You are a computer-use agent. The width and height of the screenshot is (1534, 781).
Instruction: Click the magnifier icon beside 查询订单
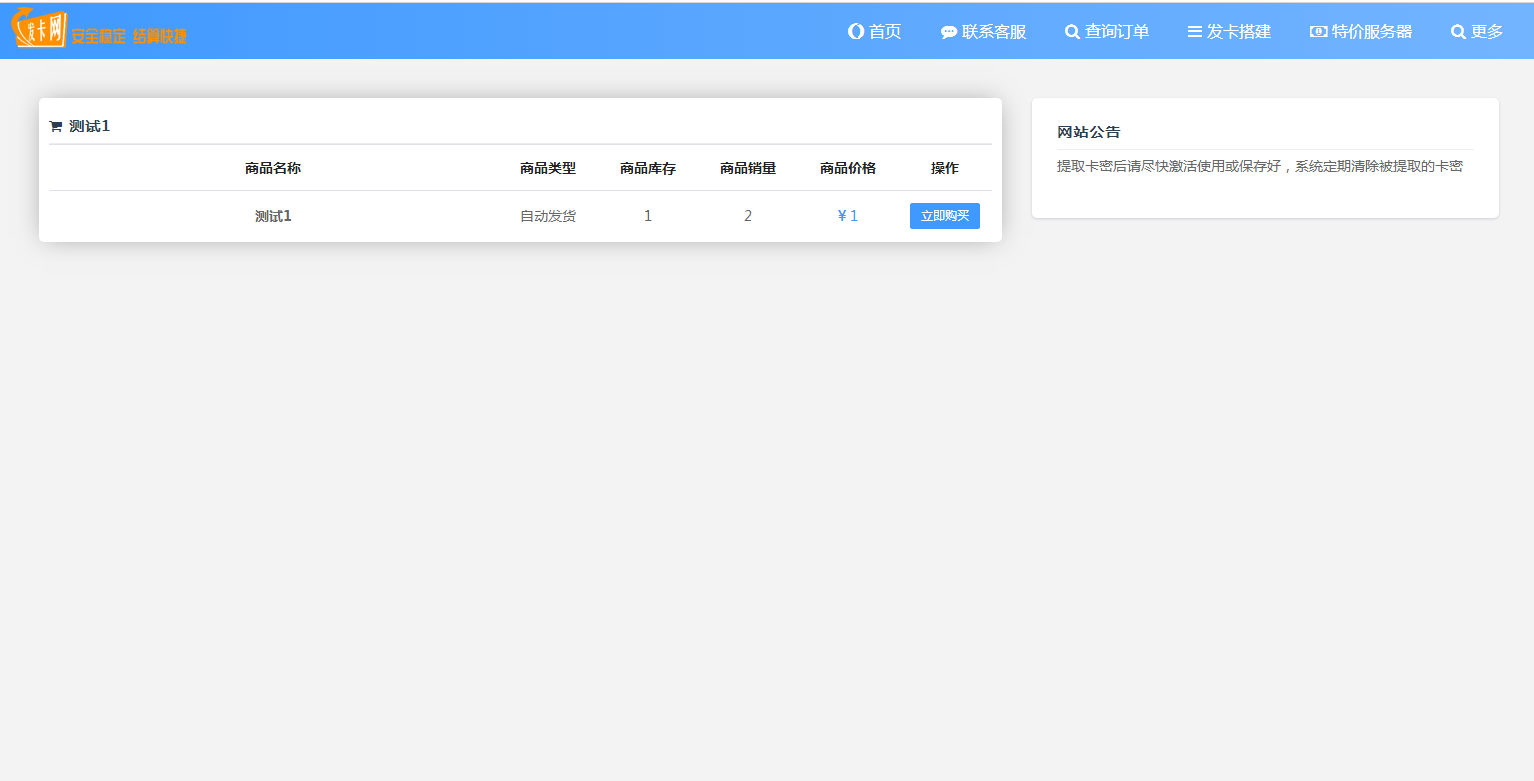1071,31
